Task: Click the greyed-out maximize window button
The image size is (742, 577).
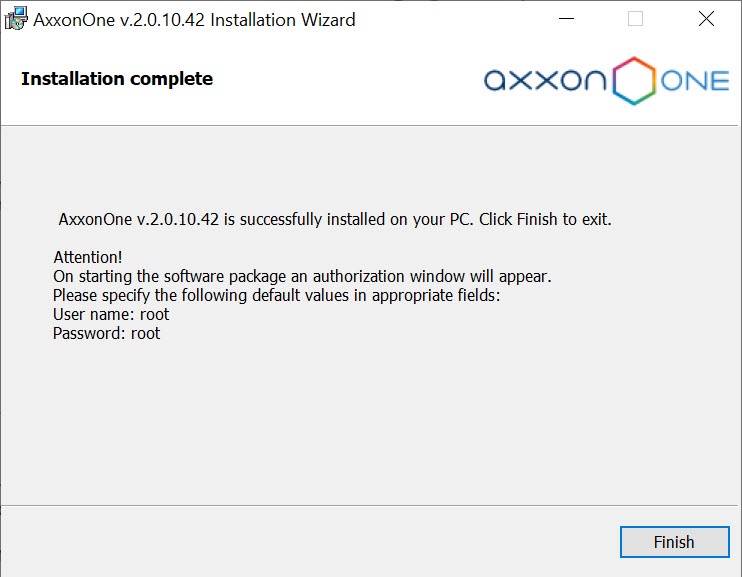Action: (635, 19)
